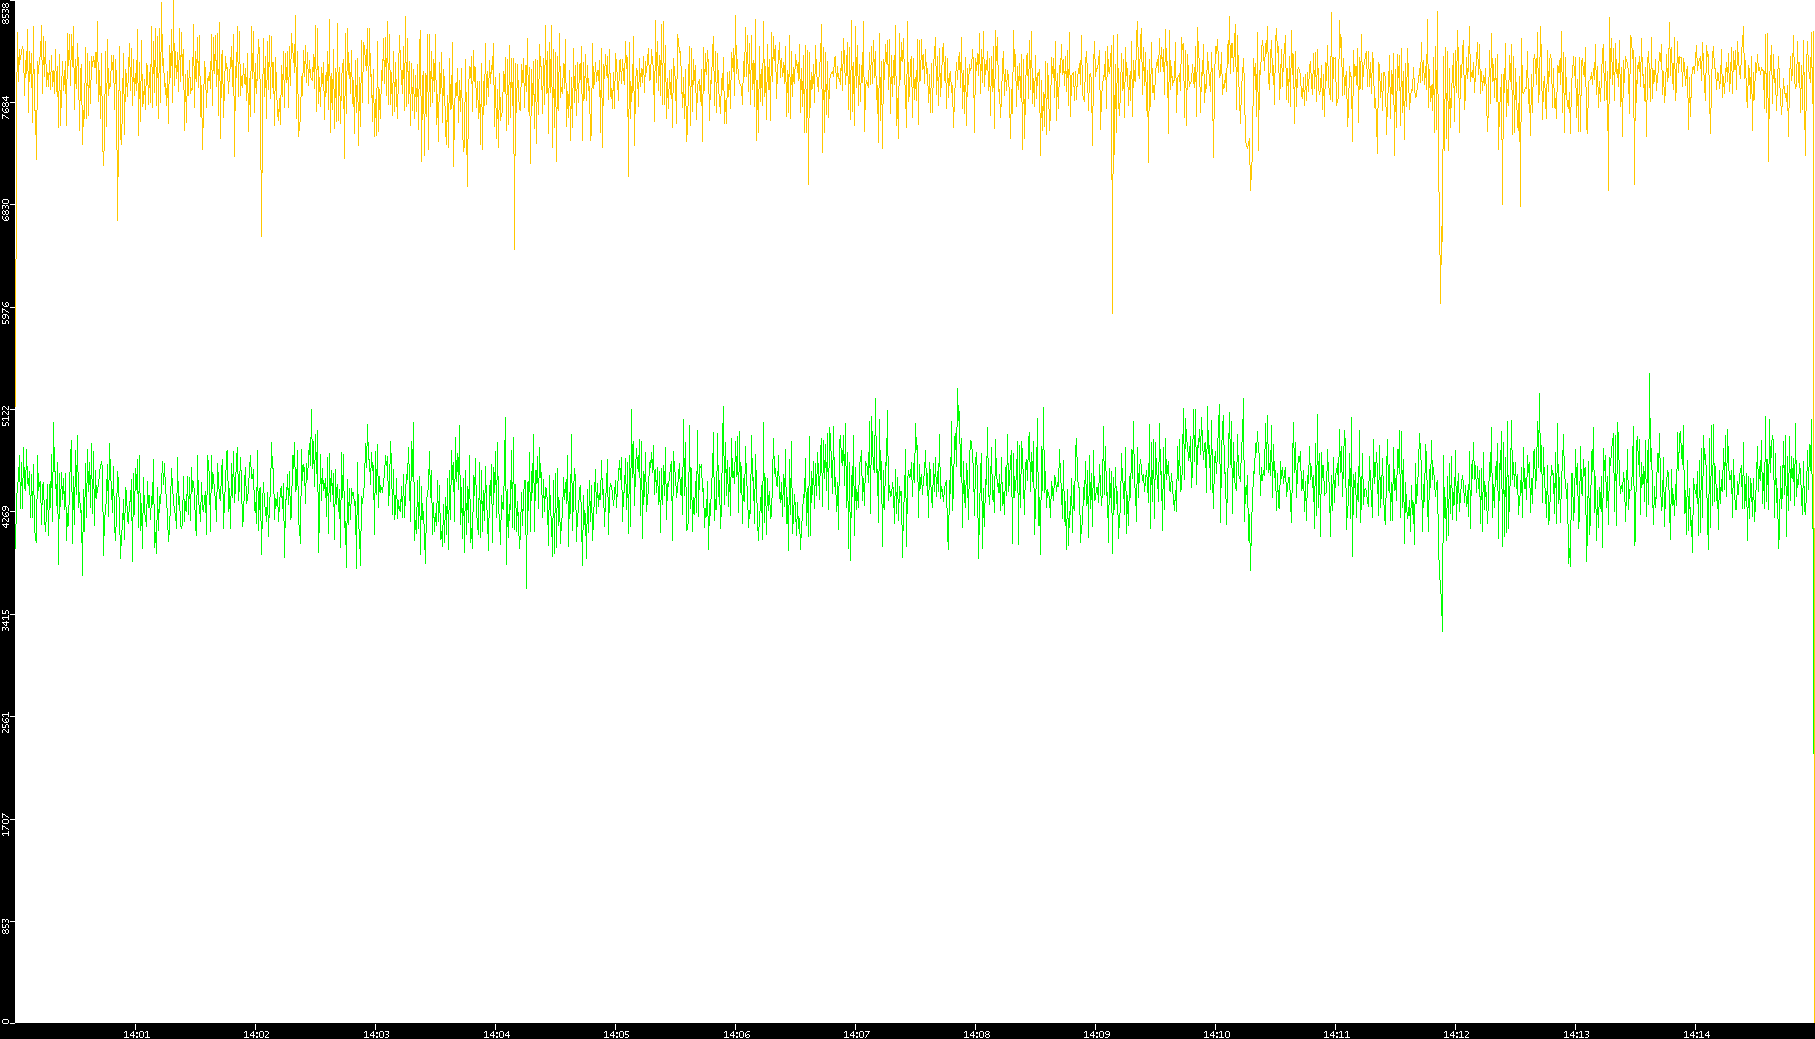This screenshot has height=1039, width=1815.
Task: Click the 1707 y-axis label
Action: [x=7, y=825]
